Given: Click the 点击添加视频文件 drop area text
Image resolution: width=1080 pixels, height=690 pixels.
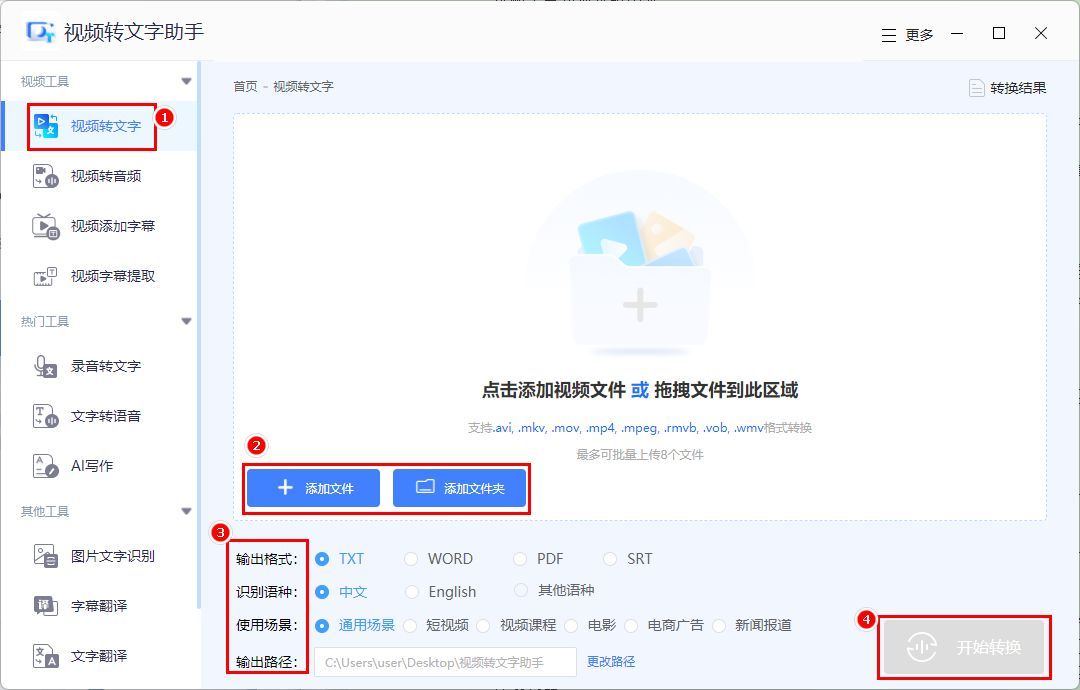Looking at the screenshot, I should [554, 390].
